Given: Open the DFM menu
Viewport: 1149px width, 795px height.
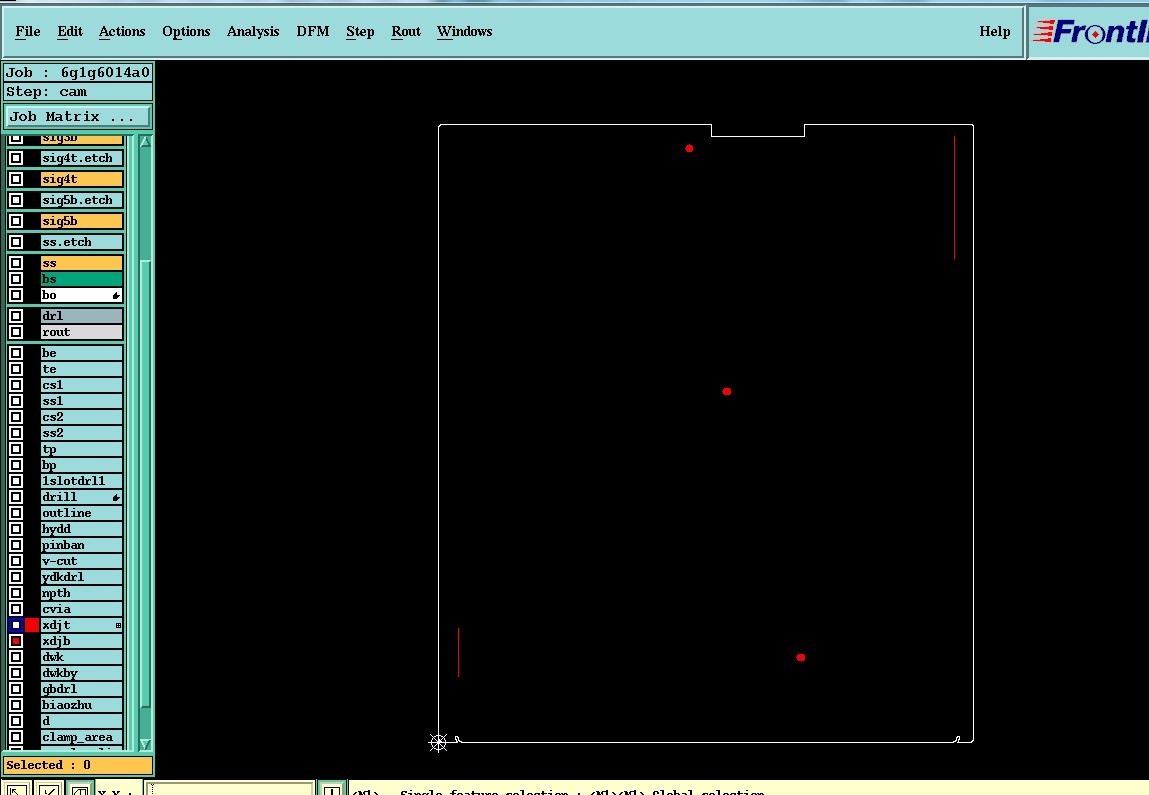Looking at the screenshot, I should coord(313,32).
